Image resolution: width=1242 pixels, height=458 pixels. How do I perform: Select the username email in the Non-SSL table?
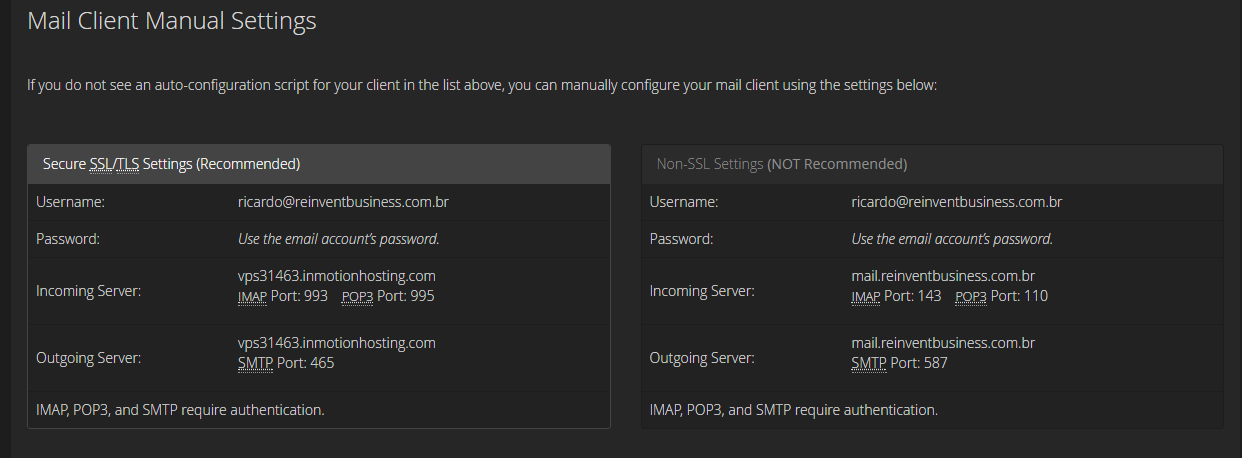[956, 202]
